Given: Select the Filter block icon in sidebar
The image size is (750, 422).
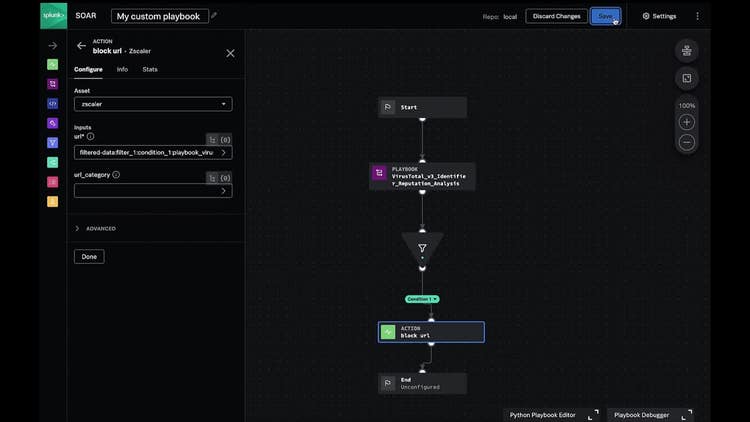Looking at the screenshot, I should [x=53, y=143].
